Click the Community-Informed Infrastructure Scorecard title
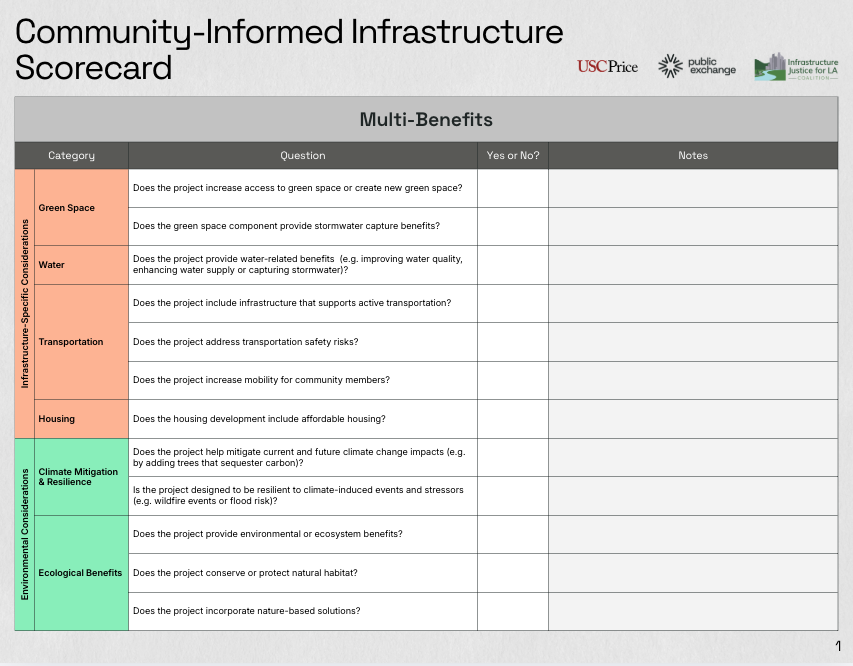 pyautogui.click(x=289, y=50)
